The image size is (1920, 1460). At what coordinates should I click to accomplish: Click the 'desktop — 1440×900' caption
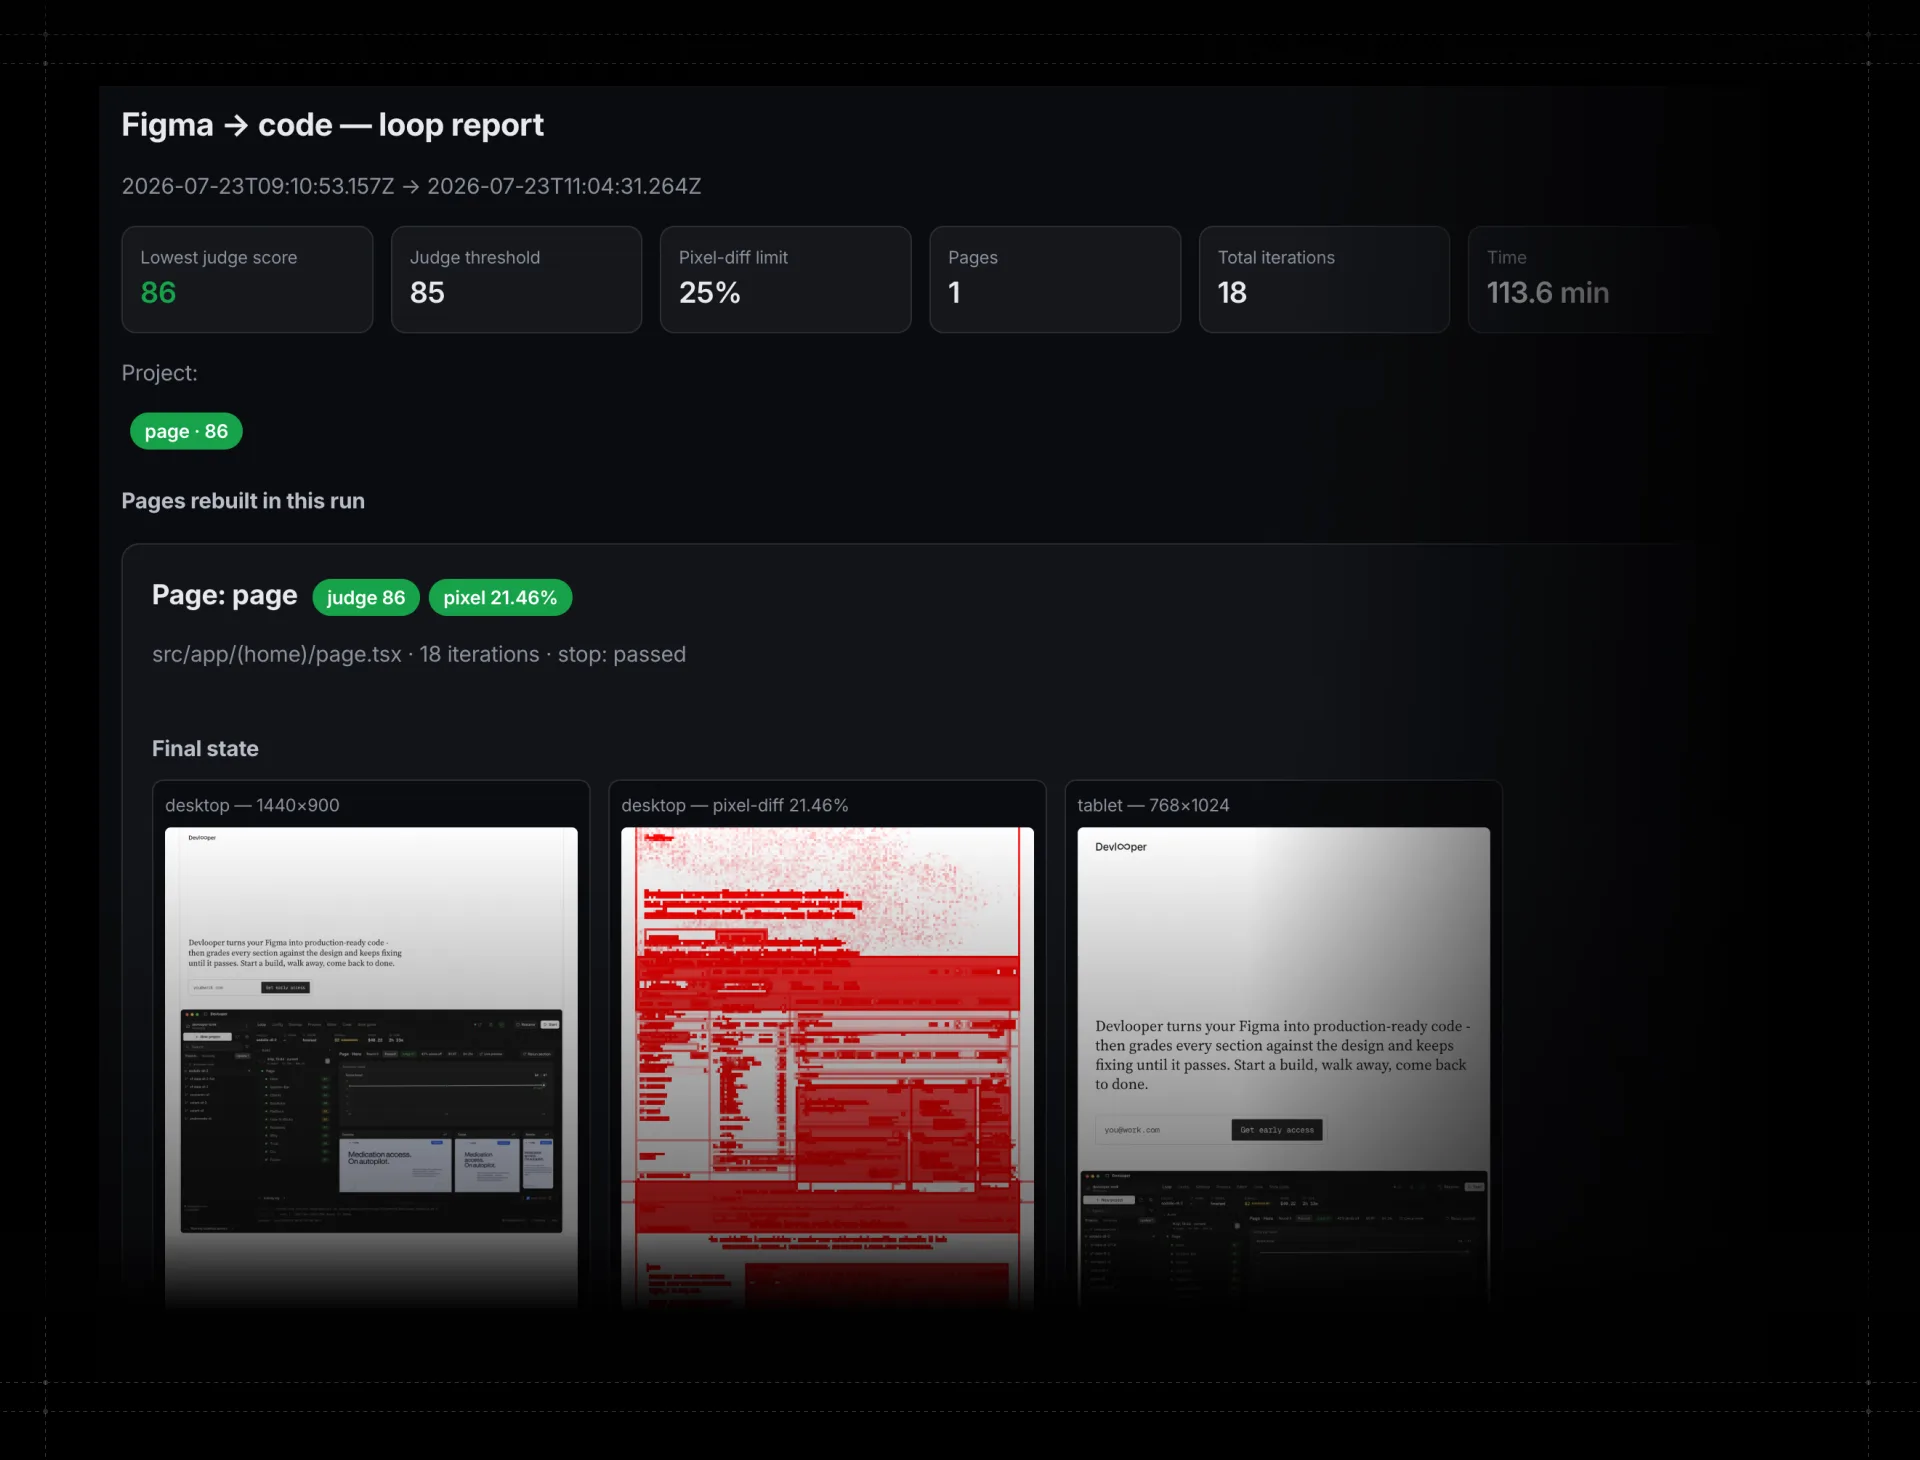point(252,805)
